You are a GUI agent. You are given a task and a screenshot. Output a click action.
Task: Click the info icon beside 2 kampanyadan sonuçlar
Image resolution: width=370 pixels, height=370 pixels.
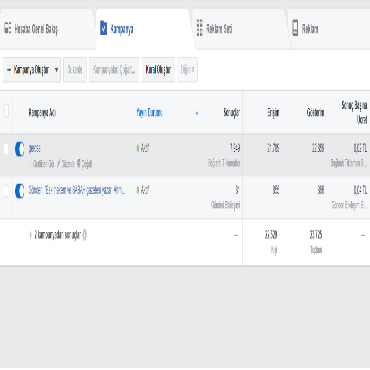click(85, 235)
